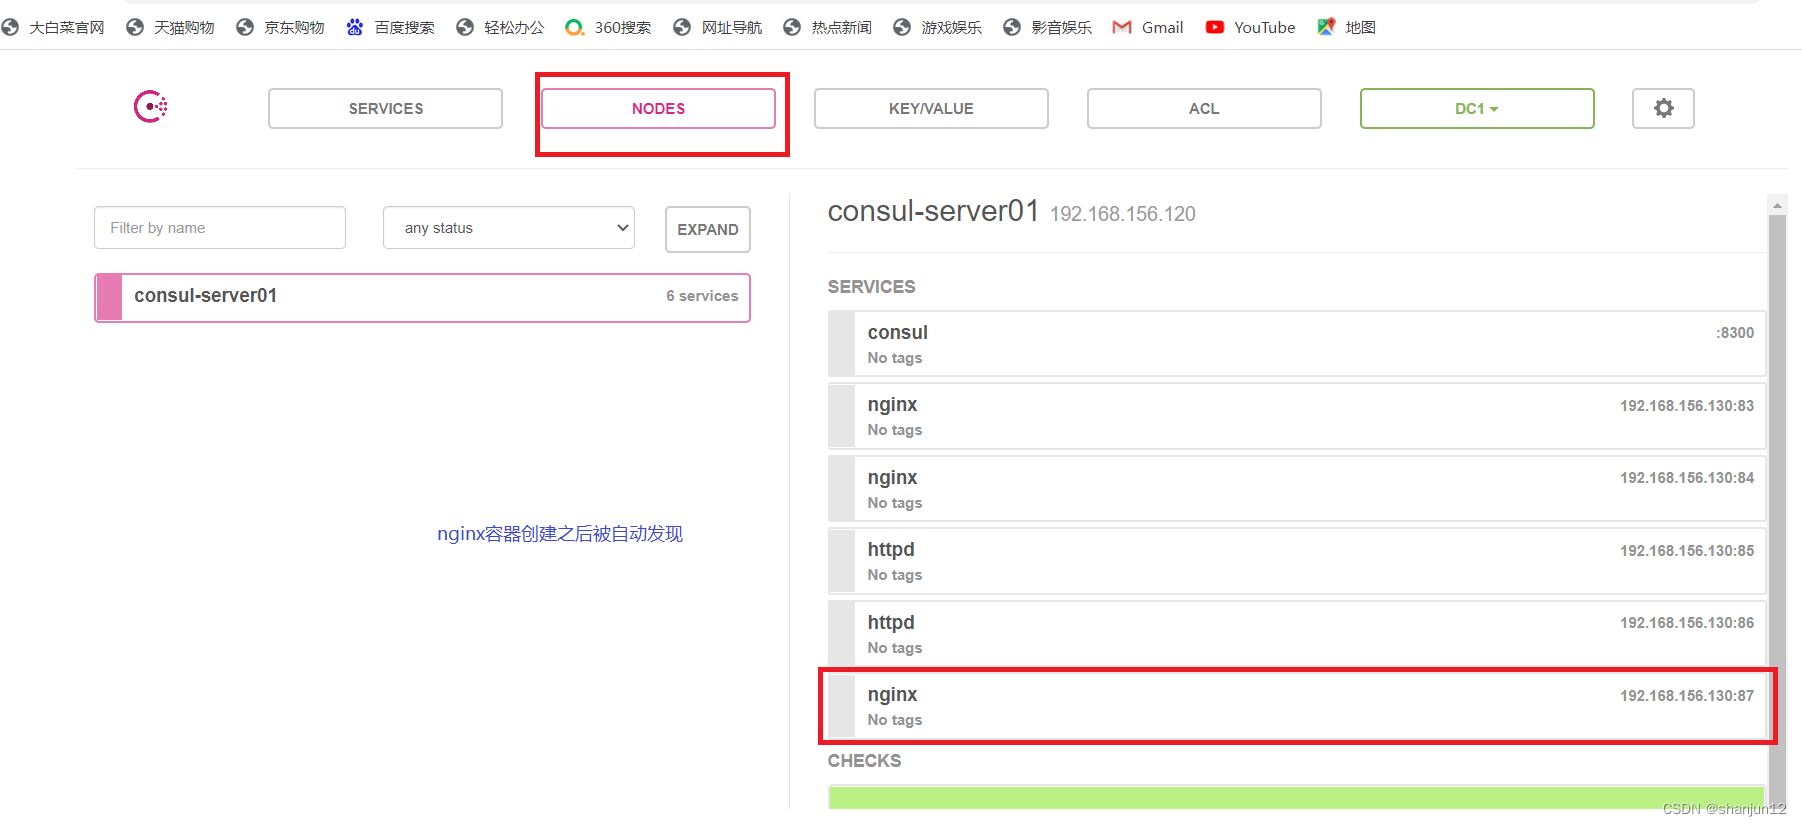Open settings via the gear icon
This screenshot has width=1802, height=826.
click(x=1663, y=108)
